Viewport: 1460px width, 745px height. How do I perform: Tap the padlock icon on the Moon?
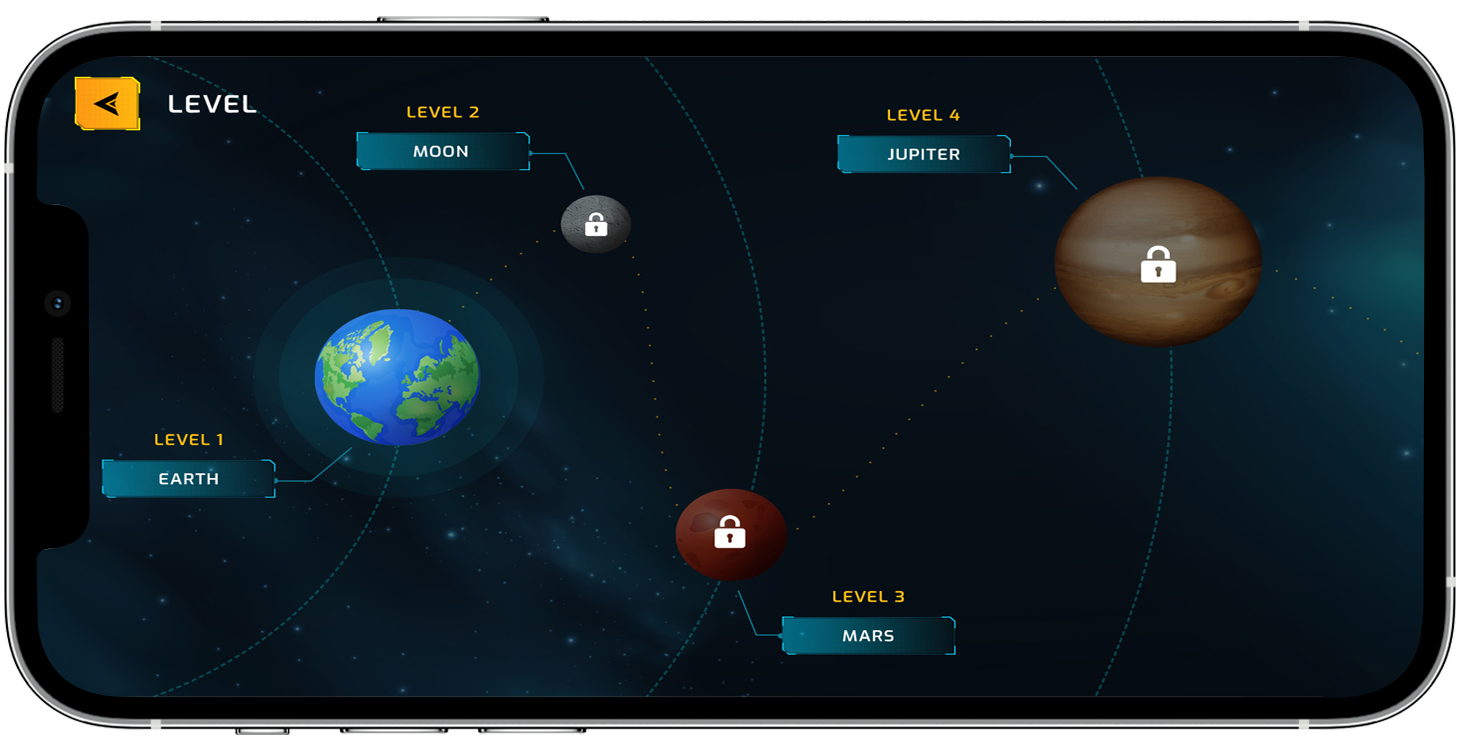(x=596, y=224)
